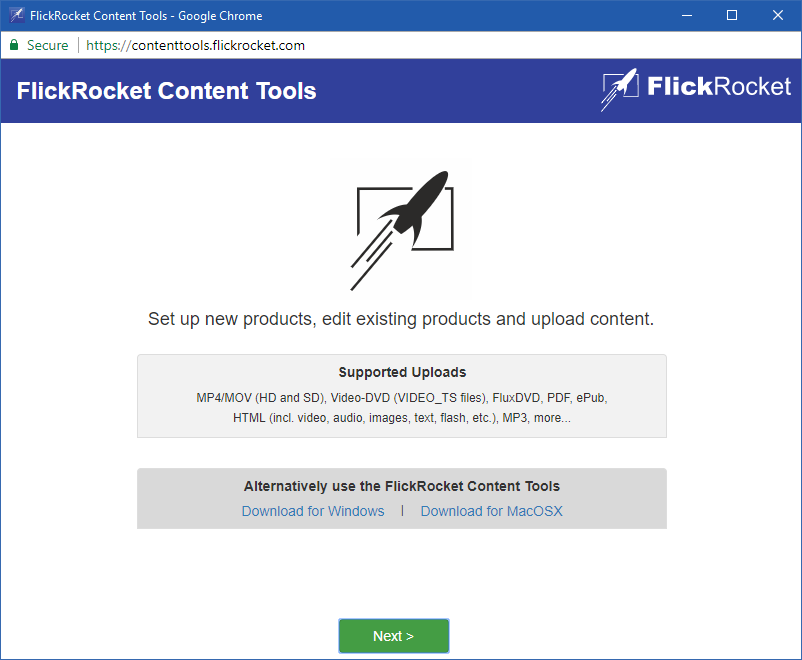Close the FlickRocket Content Tools window

tap(778, 15)
